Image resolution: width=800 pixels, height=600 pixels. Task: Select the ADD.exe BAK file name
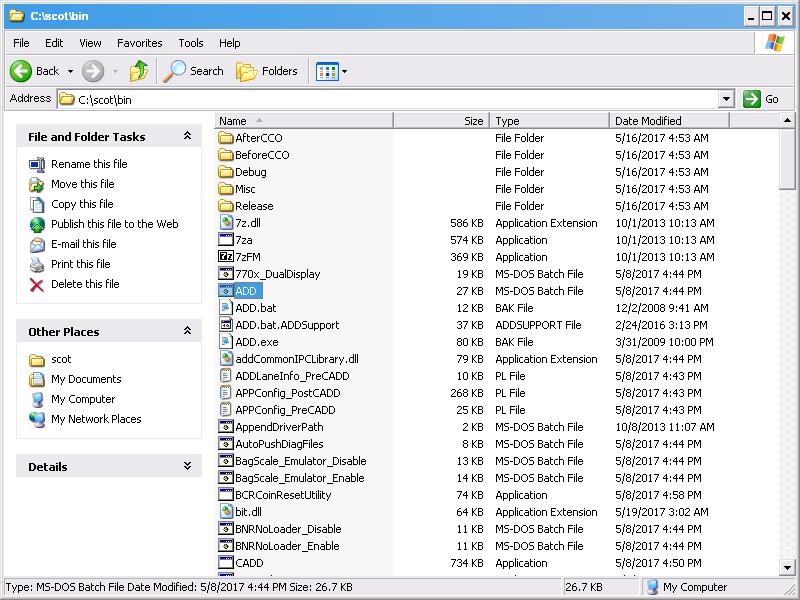[x=257, y=342]
